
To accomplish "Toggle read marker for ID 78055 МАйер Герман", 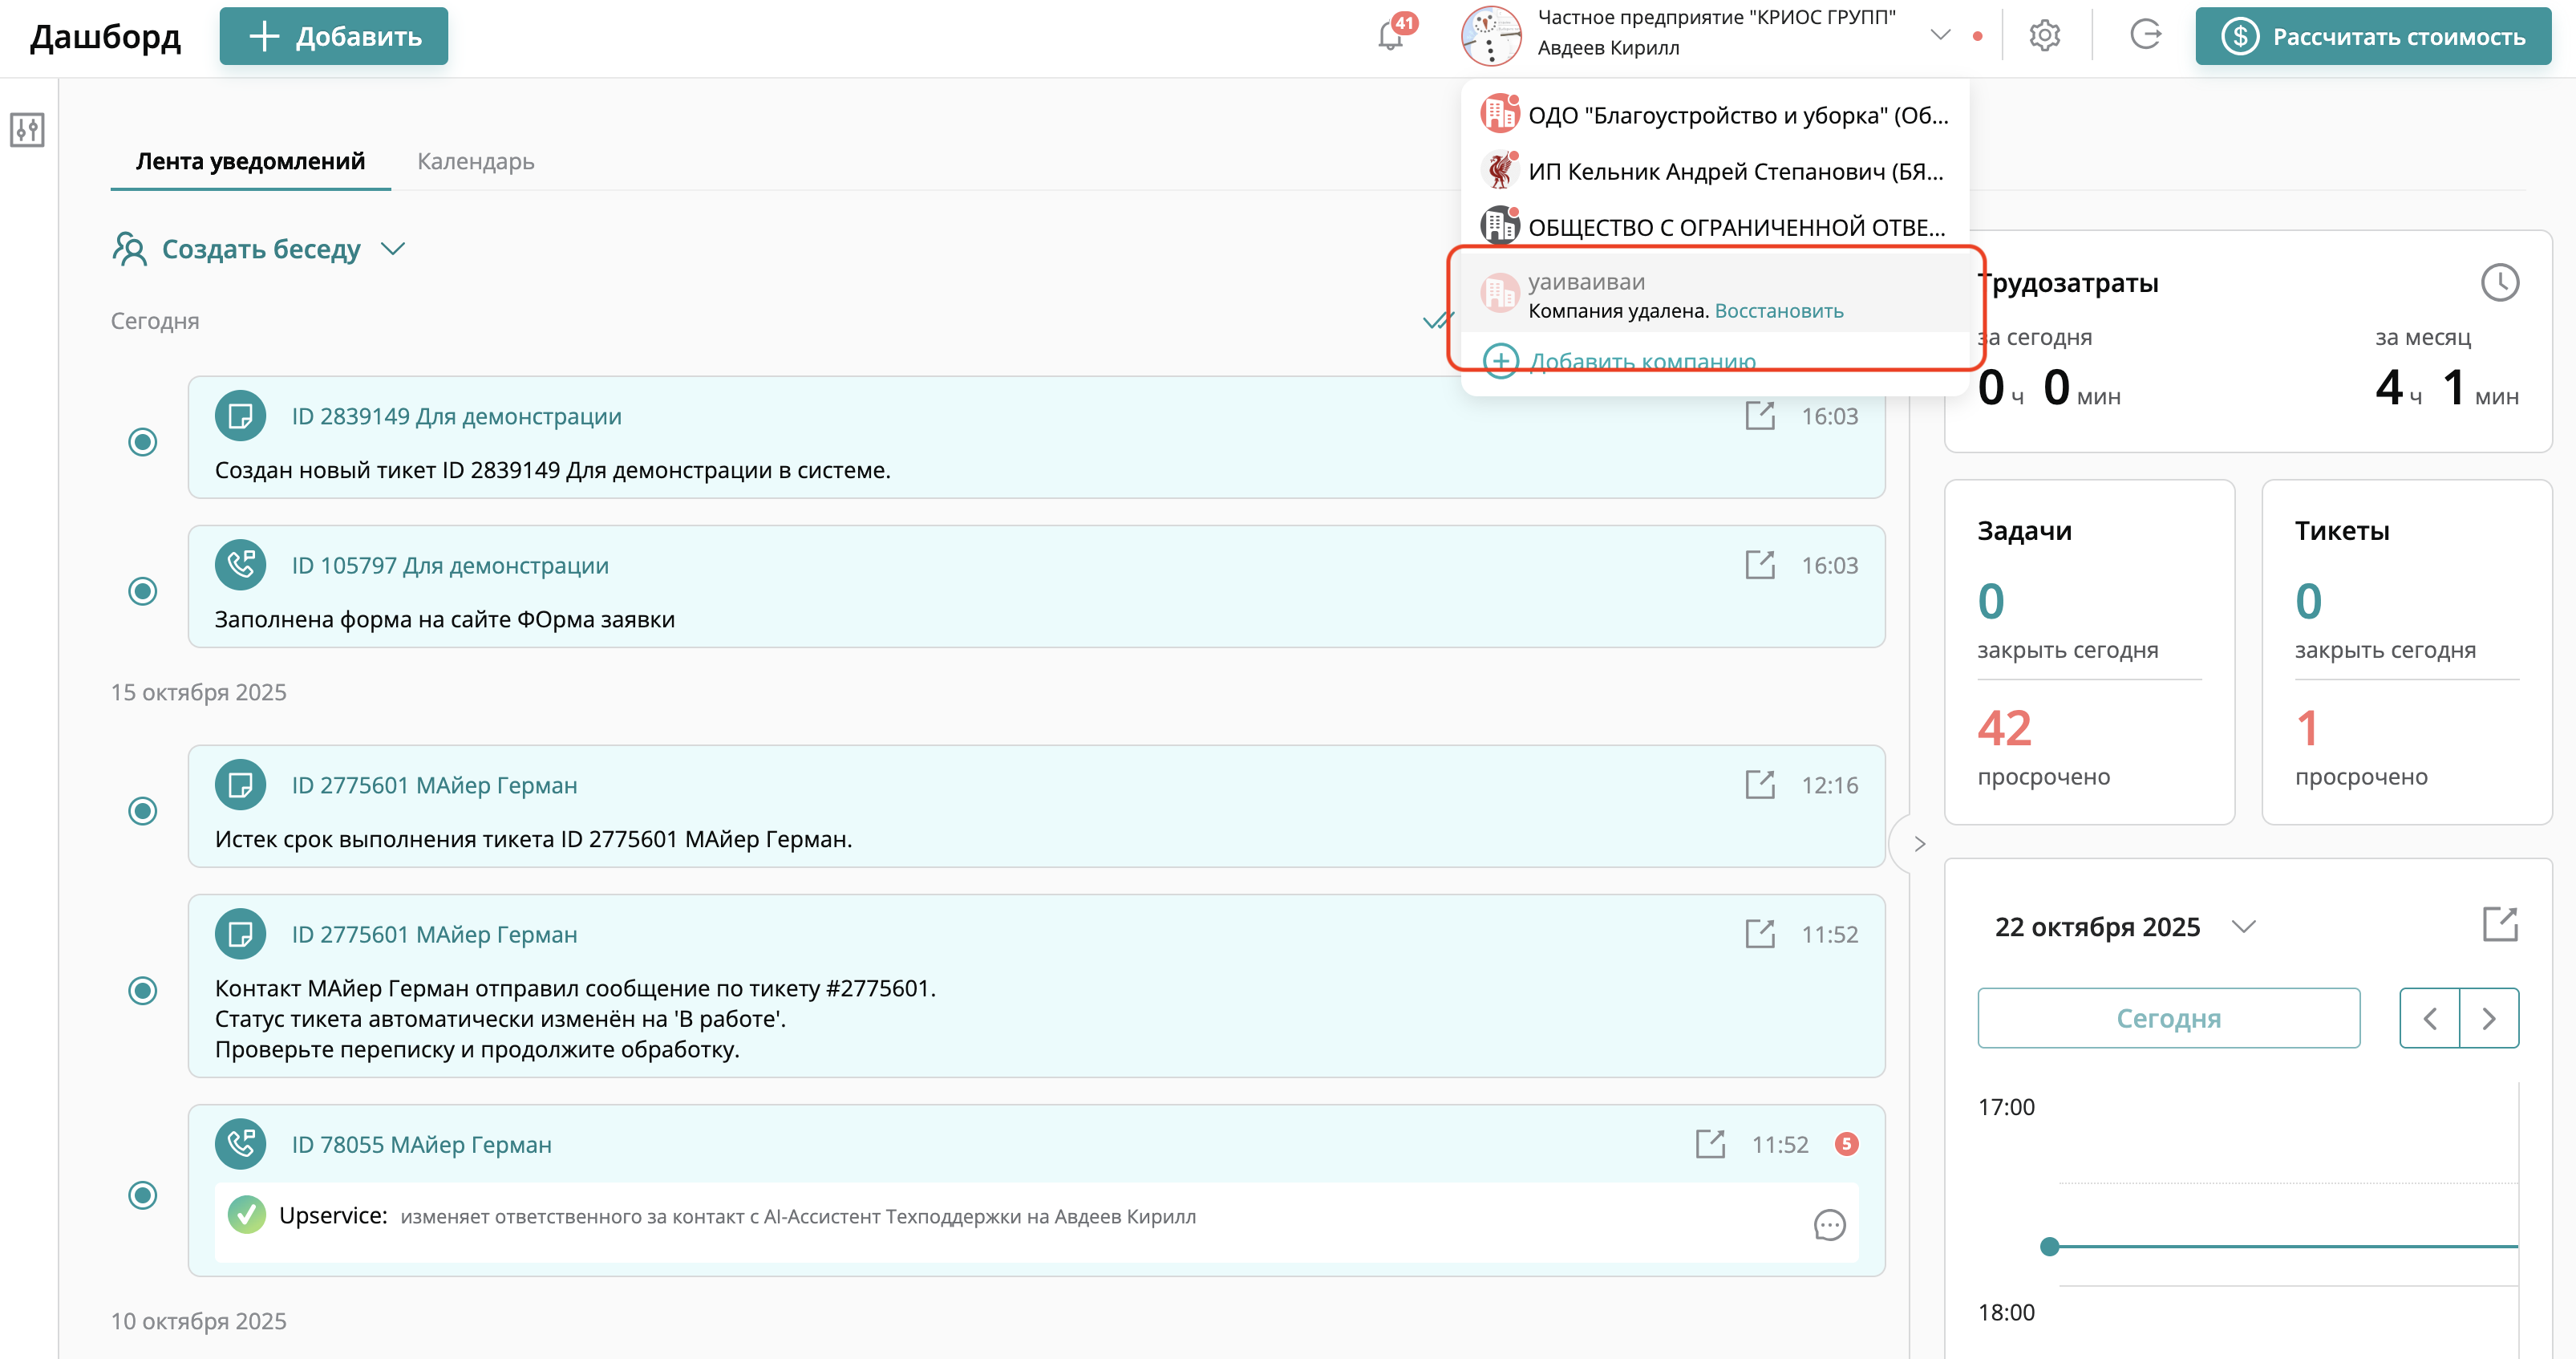I will 143,1195.
